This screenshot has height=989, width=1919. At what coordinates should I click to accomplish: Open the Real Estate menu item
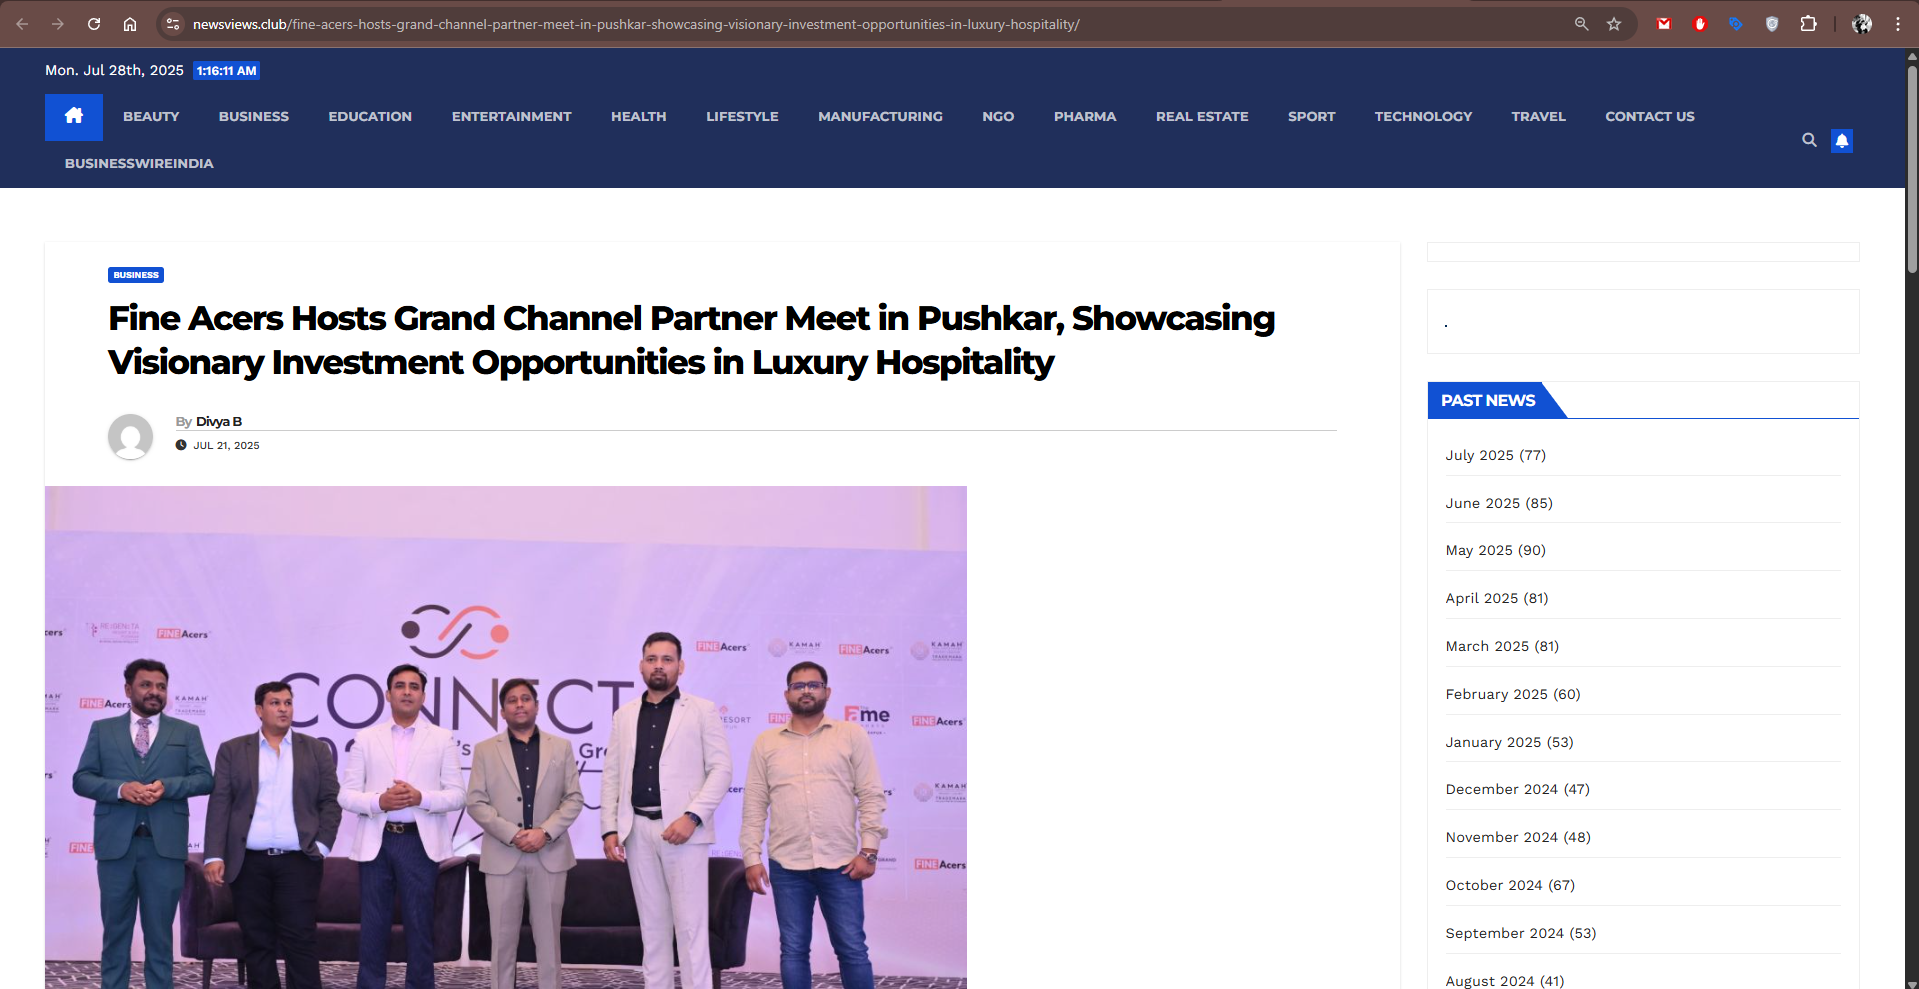tap(1201, 117)
